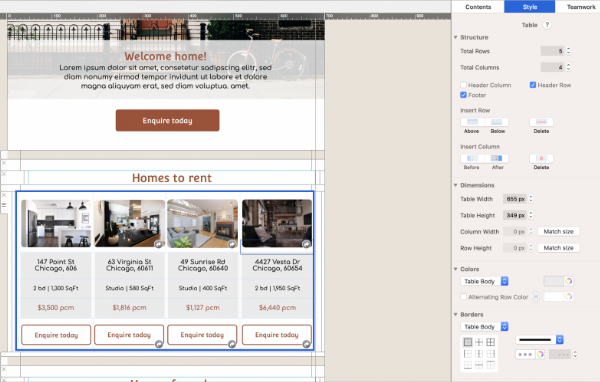Screen dimensions: 600x382
Task: Switch to the Contents tab
Action: (x=478, y=7)
